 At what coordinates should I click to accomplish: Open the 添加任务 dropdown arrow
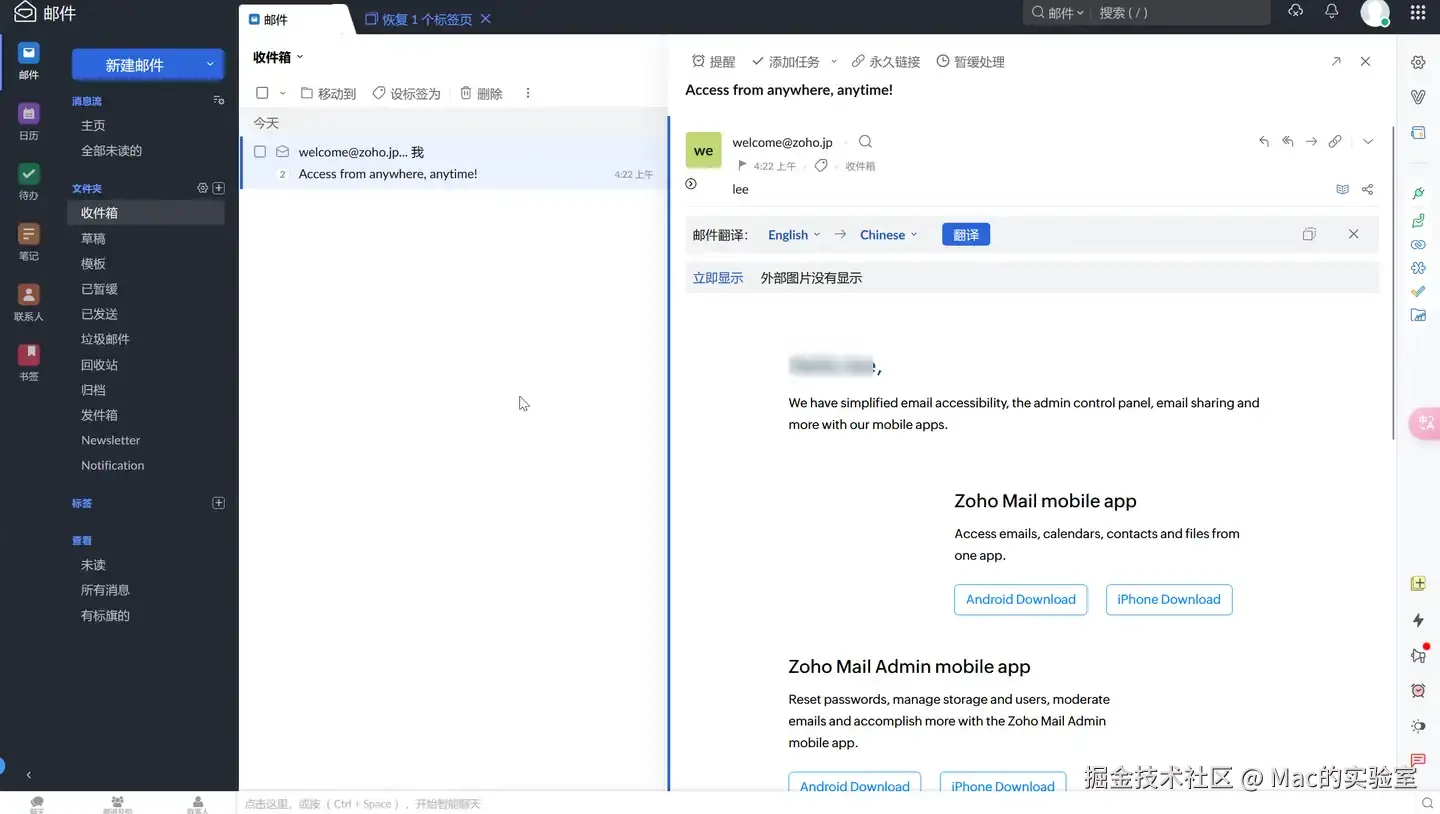pyautogui.click(x=833, y=62)
